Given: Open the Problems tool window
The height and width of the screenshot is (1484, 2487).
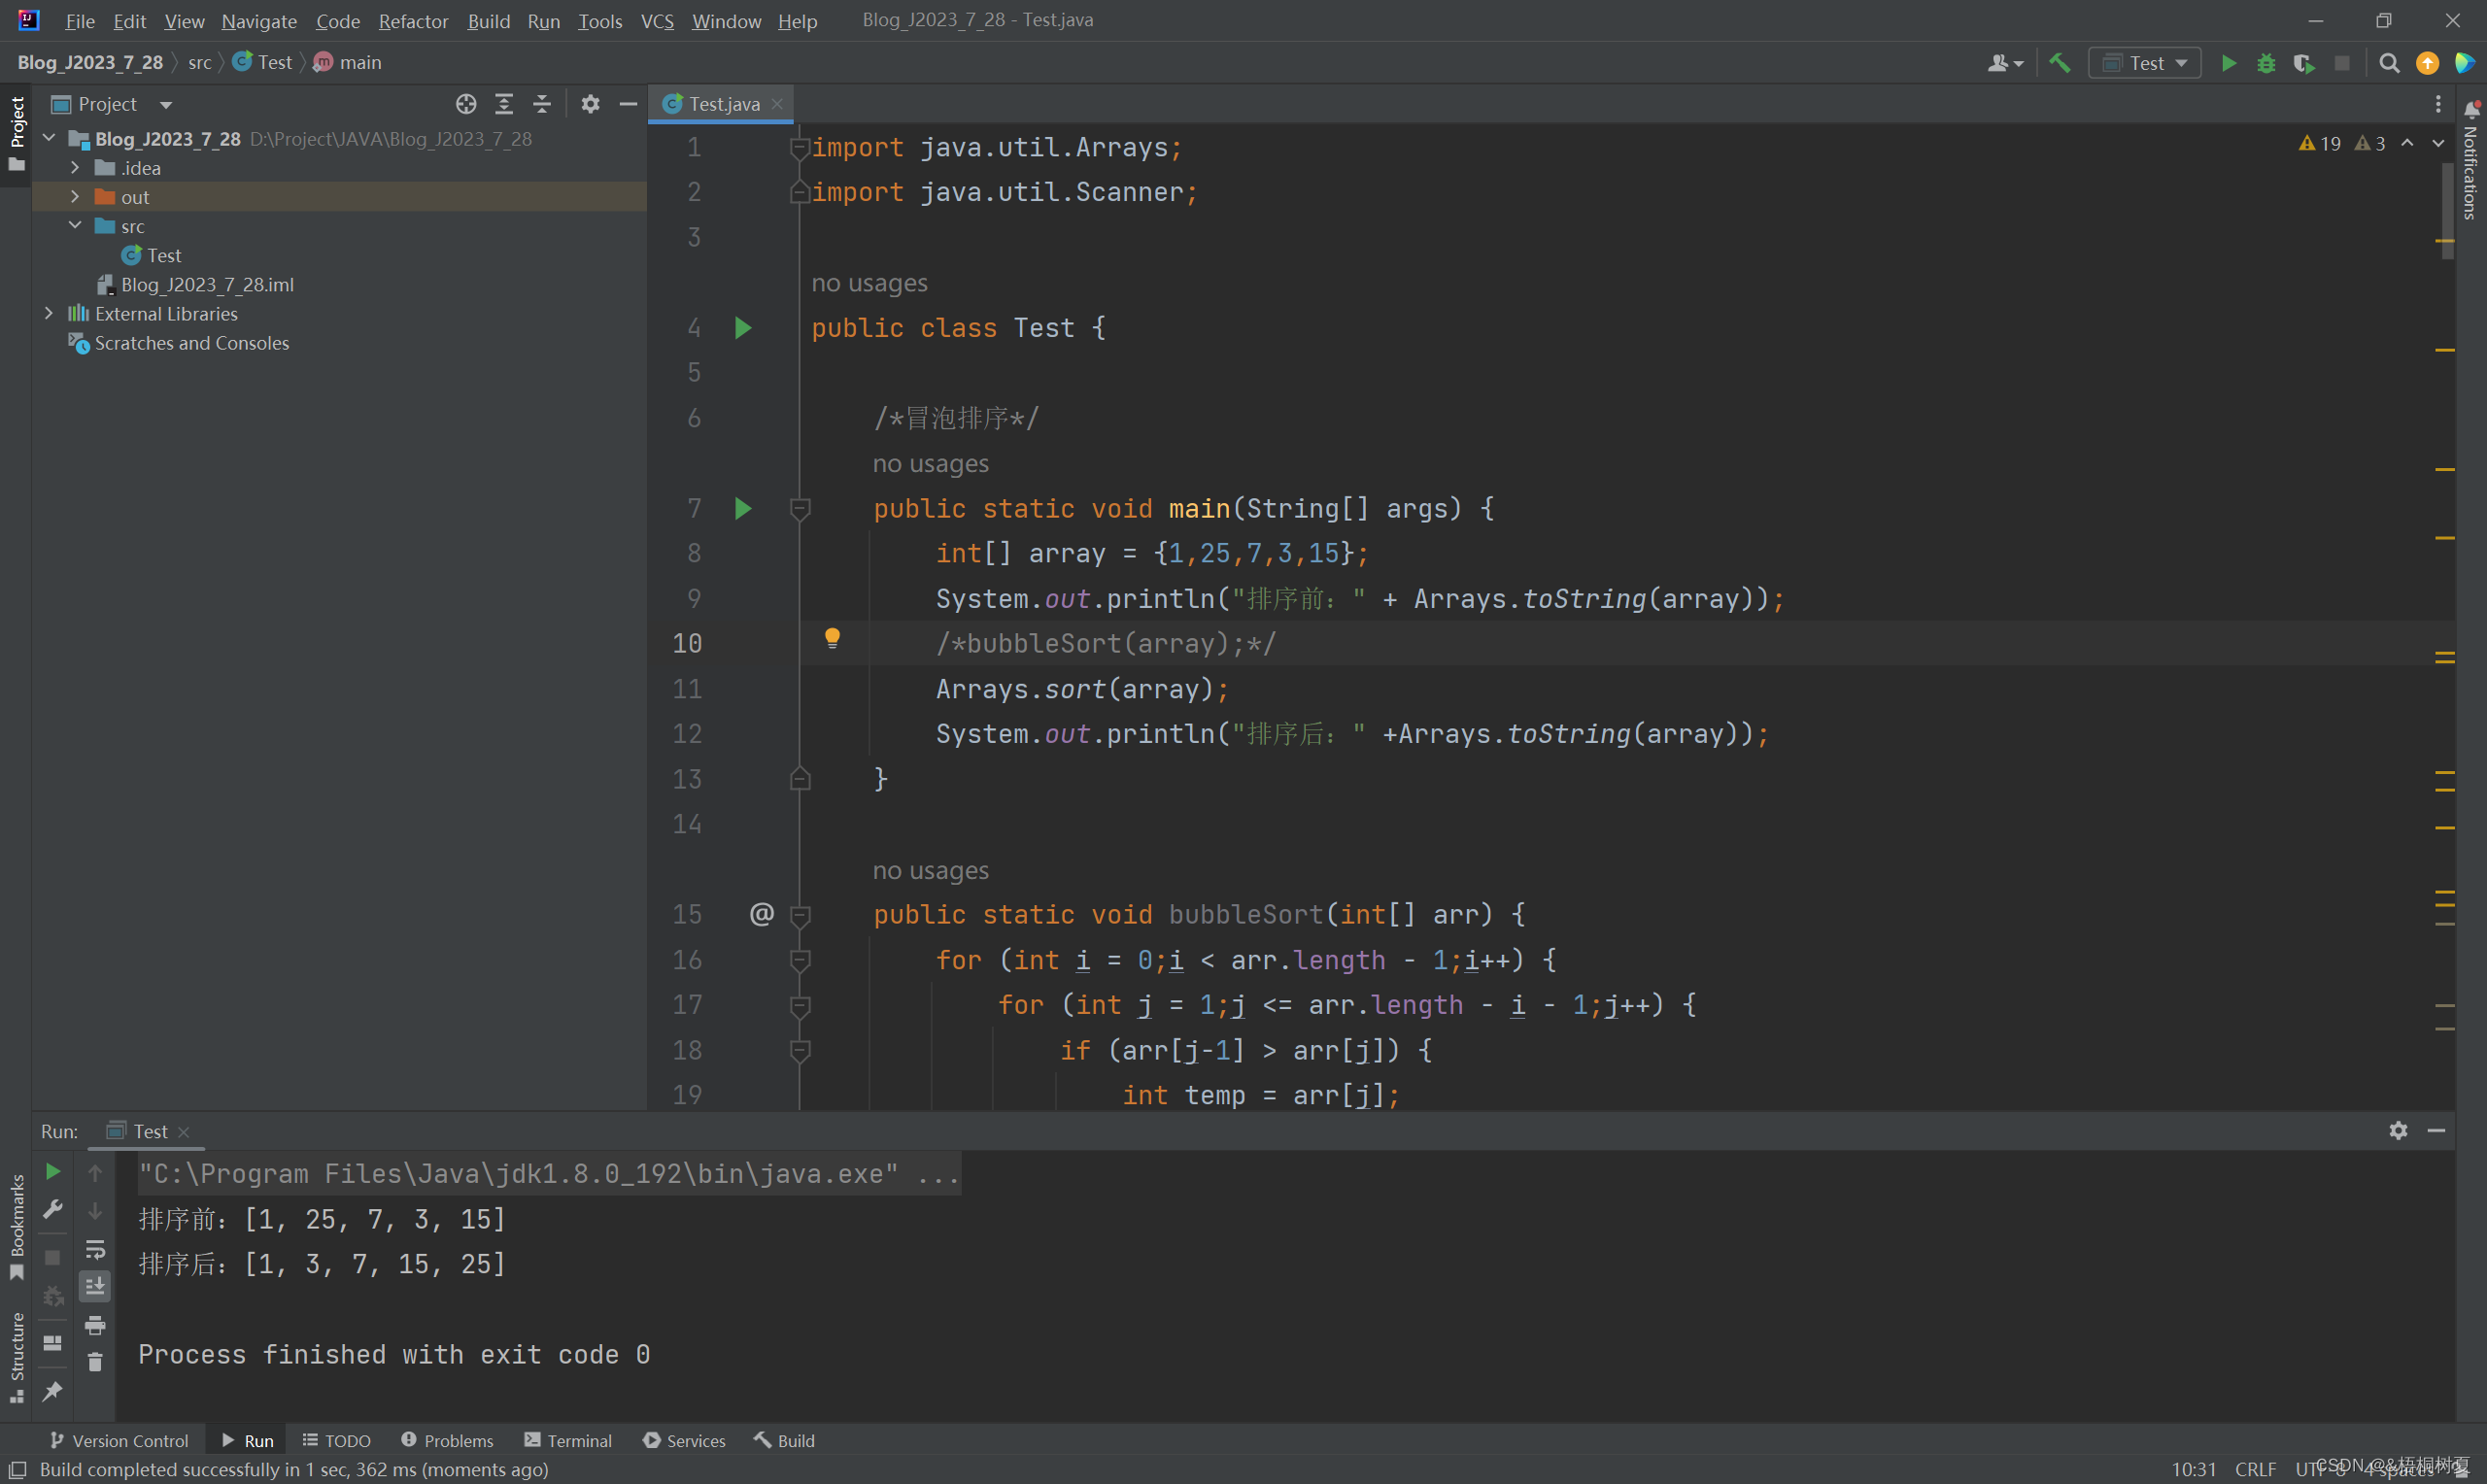Looking at the screenshot, I should coord(447,1440).
